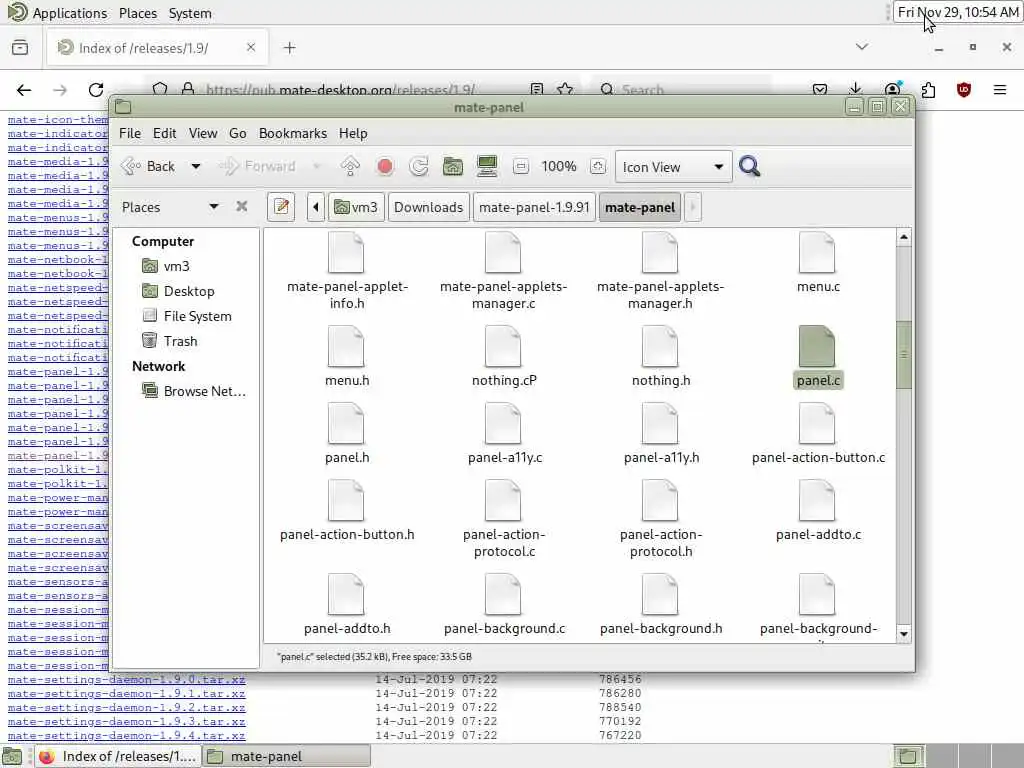
Task: Click the uBlock Origin extension icon
Action: (x=964, y=89)
